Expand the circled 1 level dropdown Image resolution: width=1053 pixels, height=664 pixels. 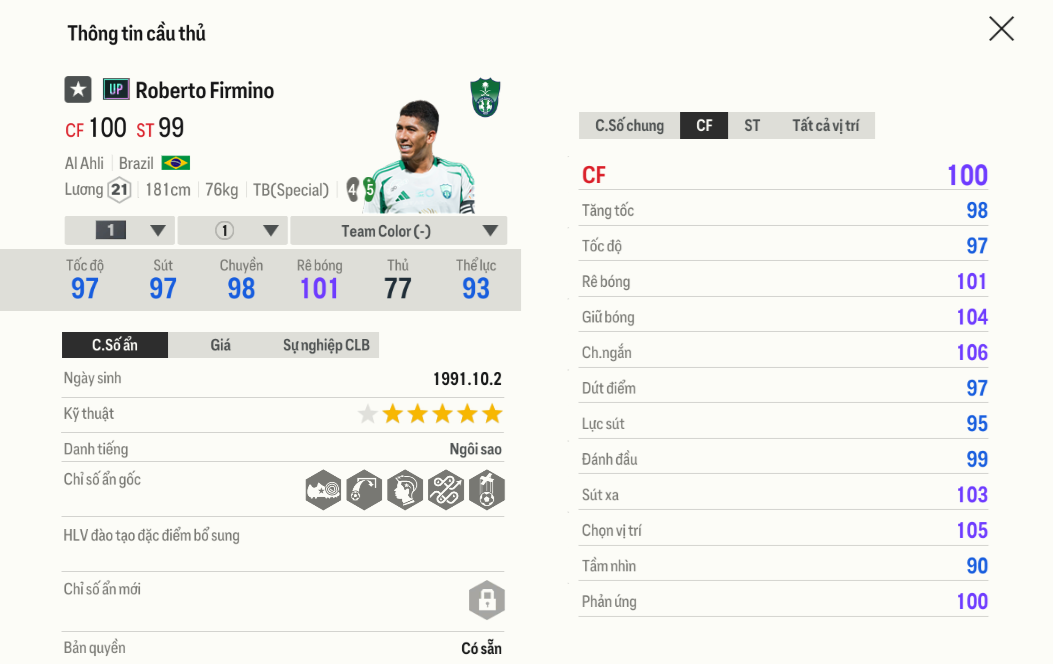pyautogui.click(x=233, y=231)
